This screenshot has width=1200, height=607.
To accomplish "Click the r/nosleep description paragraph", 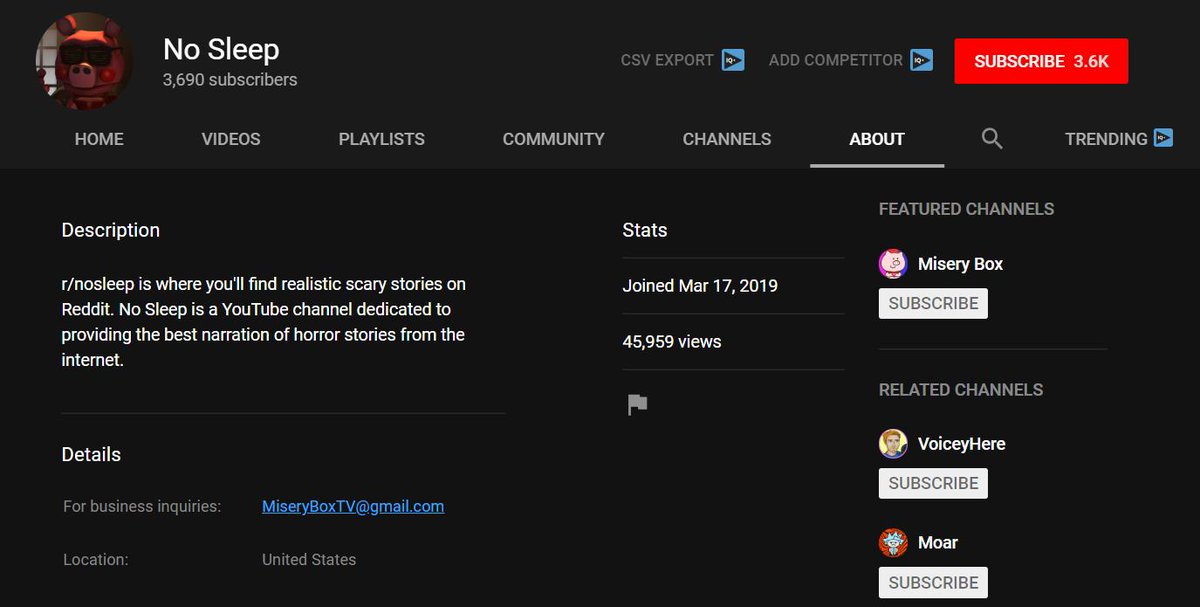I will coord(263,322).
